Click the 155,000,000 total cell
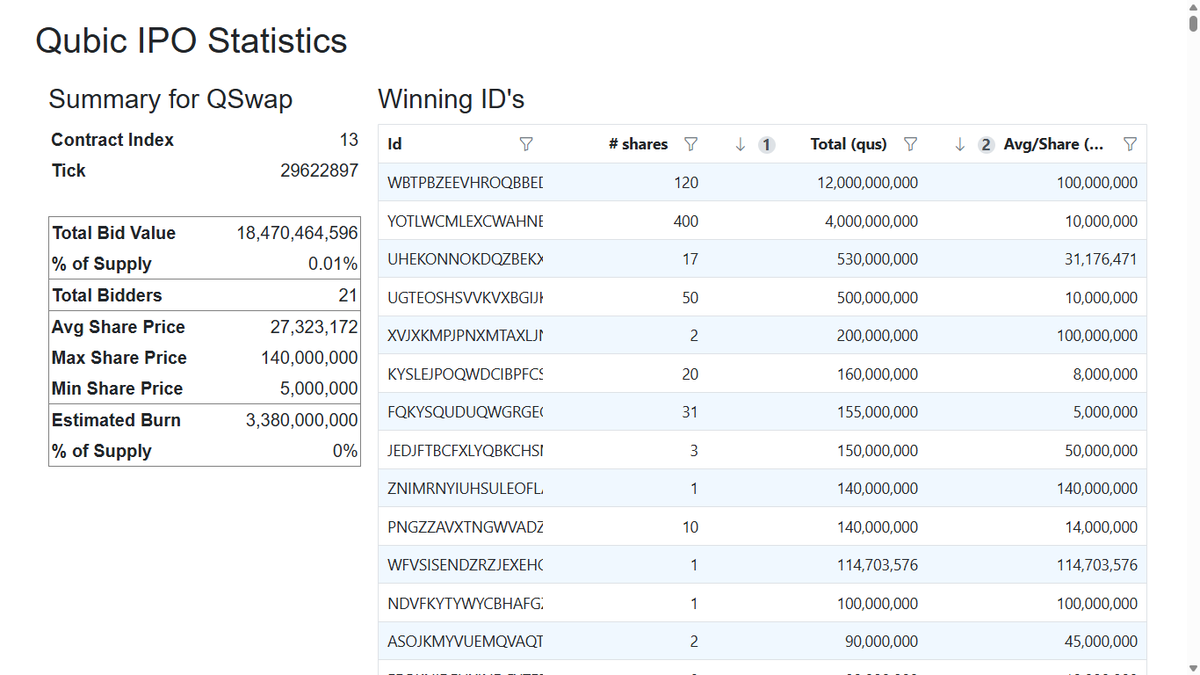Viewport: 1200px width, 675px height. click(818, 412)
